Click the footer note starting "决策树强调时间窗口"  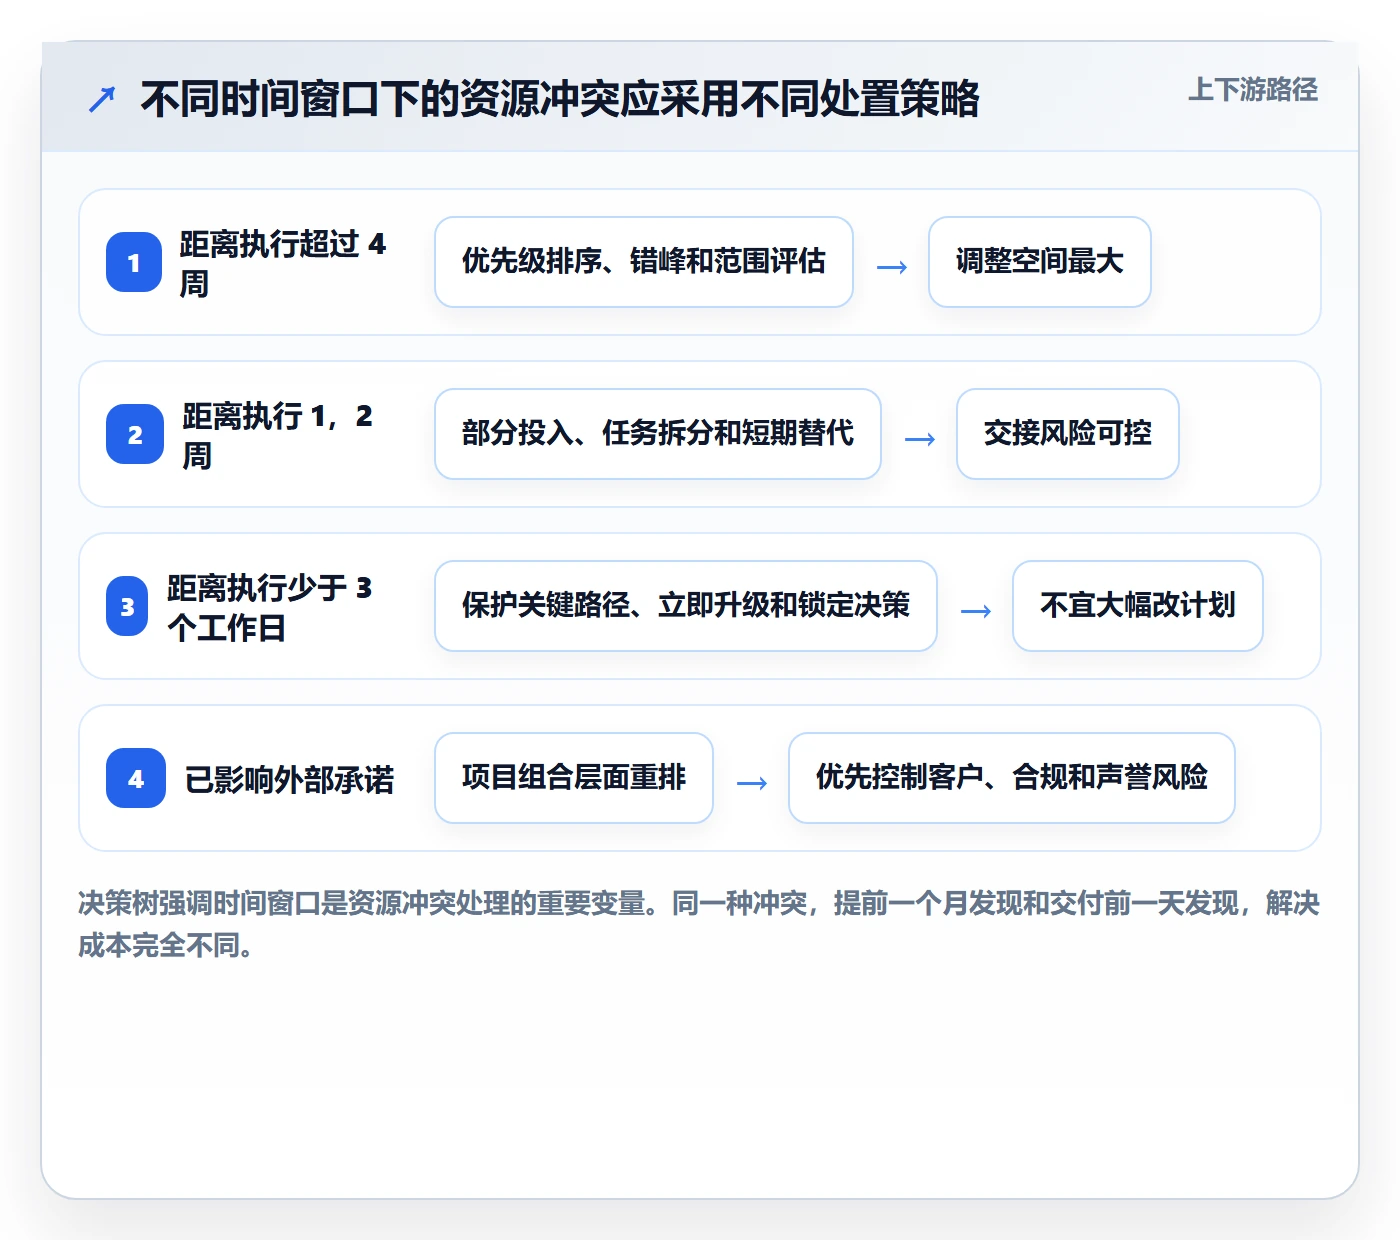pyautogui.click(x=699, y=924)
